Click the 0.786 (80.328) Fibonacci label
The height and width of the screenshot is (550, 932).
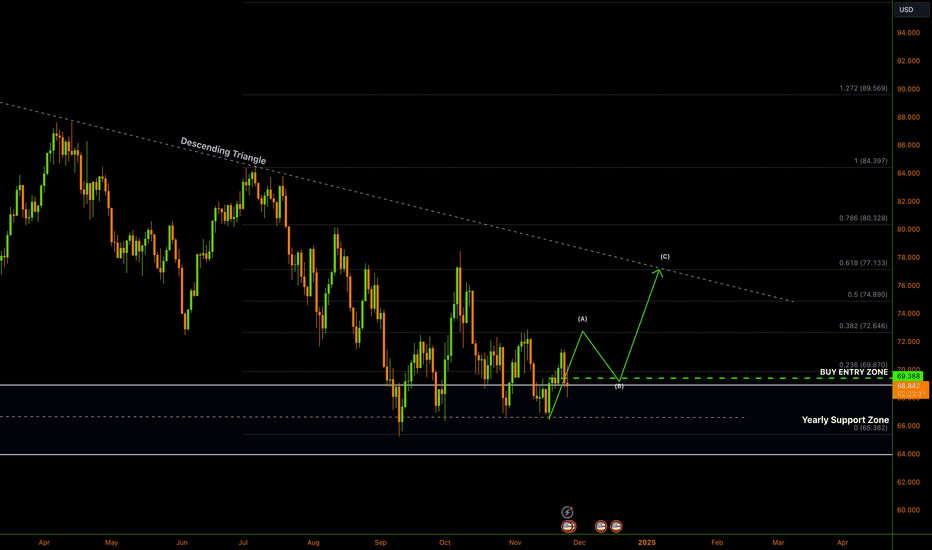pyautogui.click(x=864, y=218)
